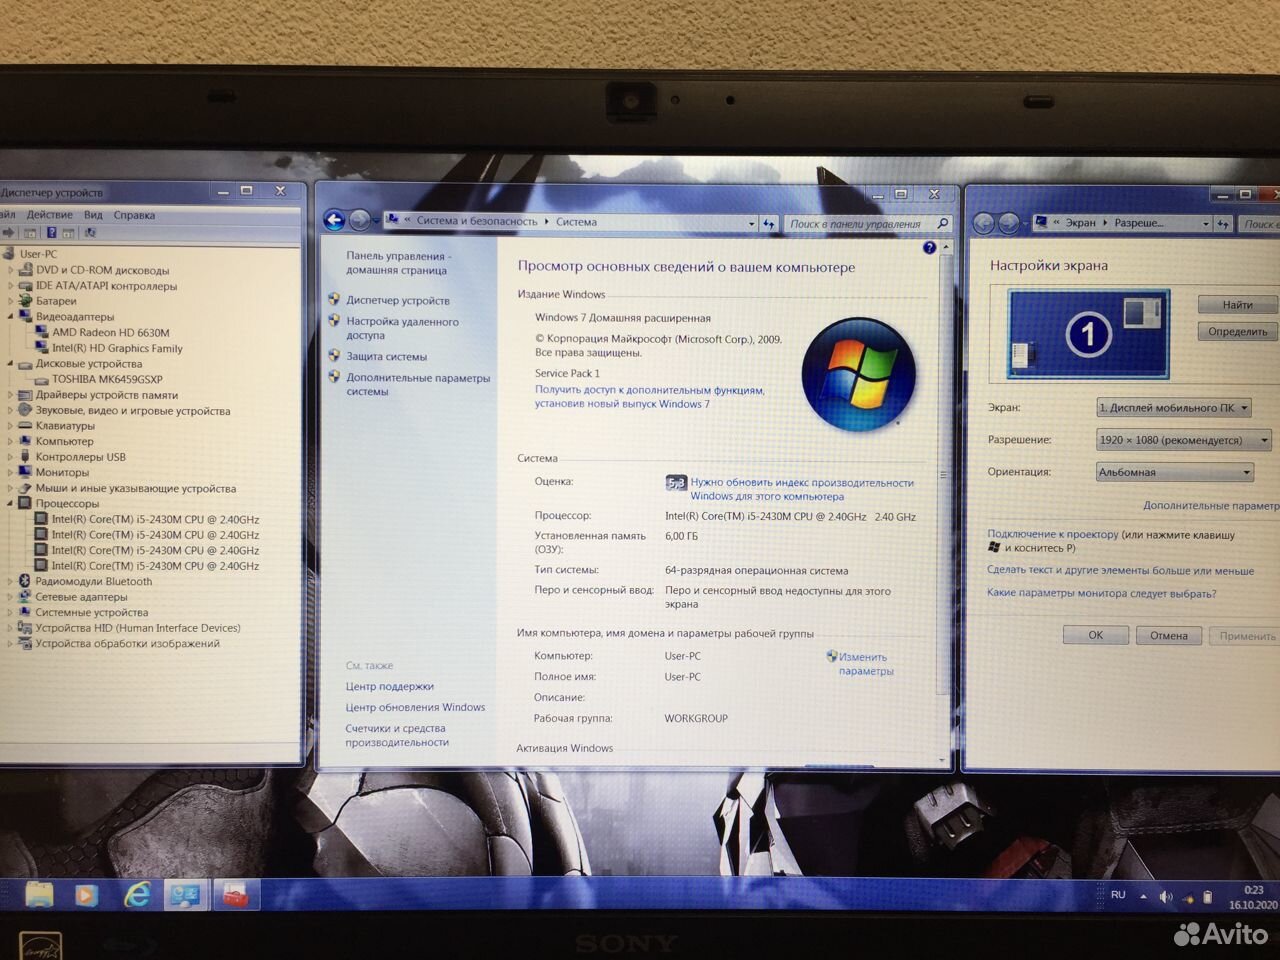Click the Изменить параметры link
The width and height of the screenshot is (1280, 960).
[x=864, y=664]
